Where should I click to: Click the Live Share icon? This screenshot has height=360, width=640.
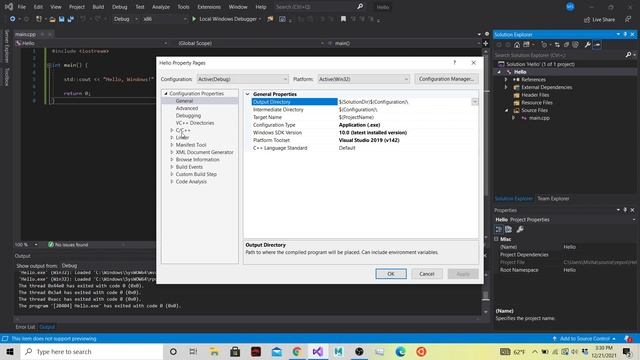click(x=587, y=20)
